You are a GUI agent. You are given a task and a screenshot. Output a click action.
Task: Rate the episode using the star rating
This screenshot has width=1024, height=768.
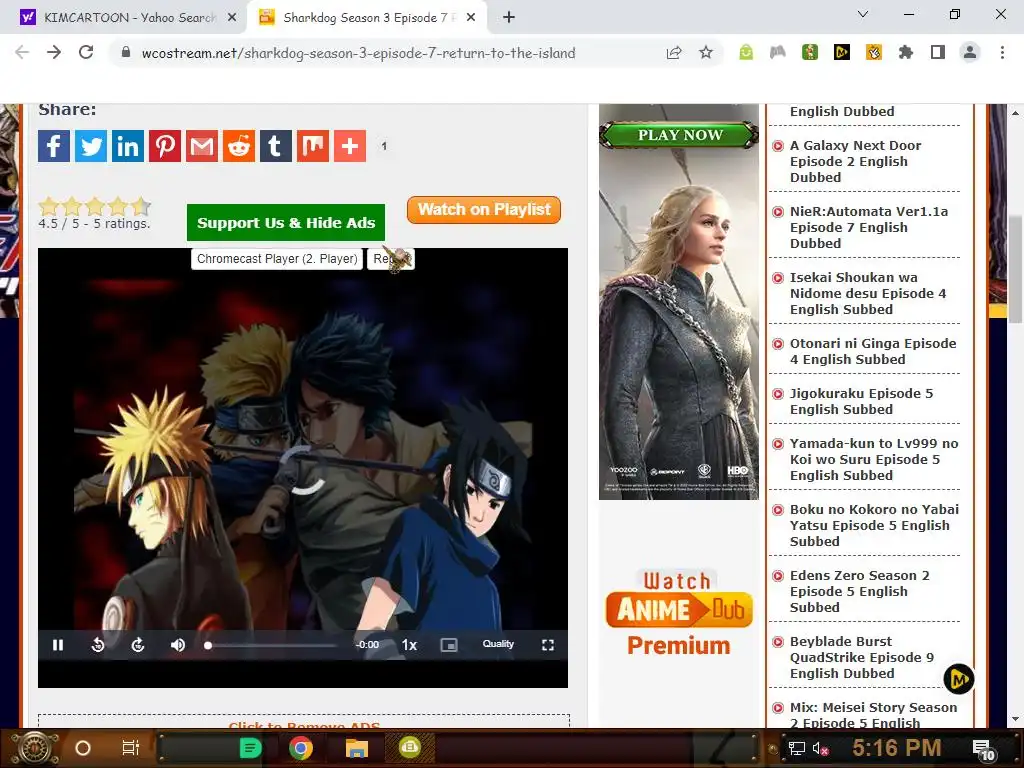pos(95,206)
